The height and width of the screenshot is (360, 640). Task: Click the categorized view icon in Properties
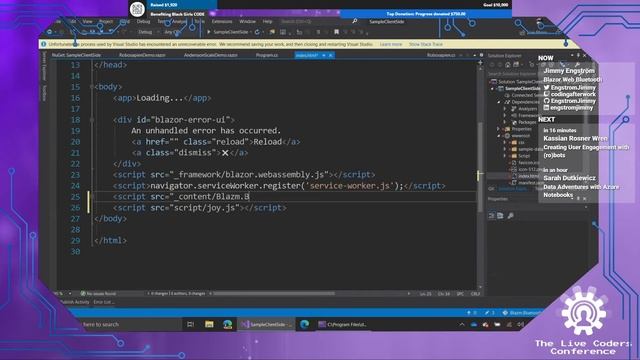point(492,216)
